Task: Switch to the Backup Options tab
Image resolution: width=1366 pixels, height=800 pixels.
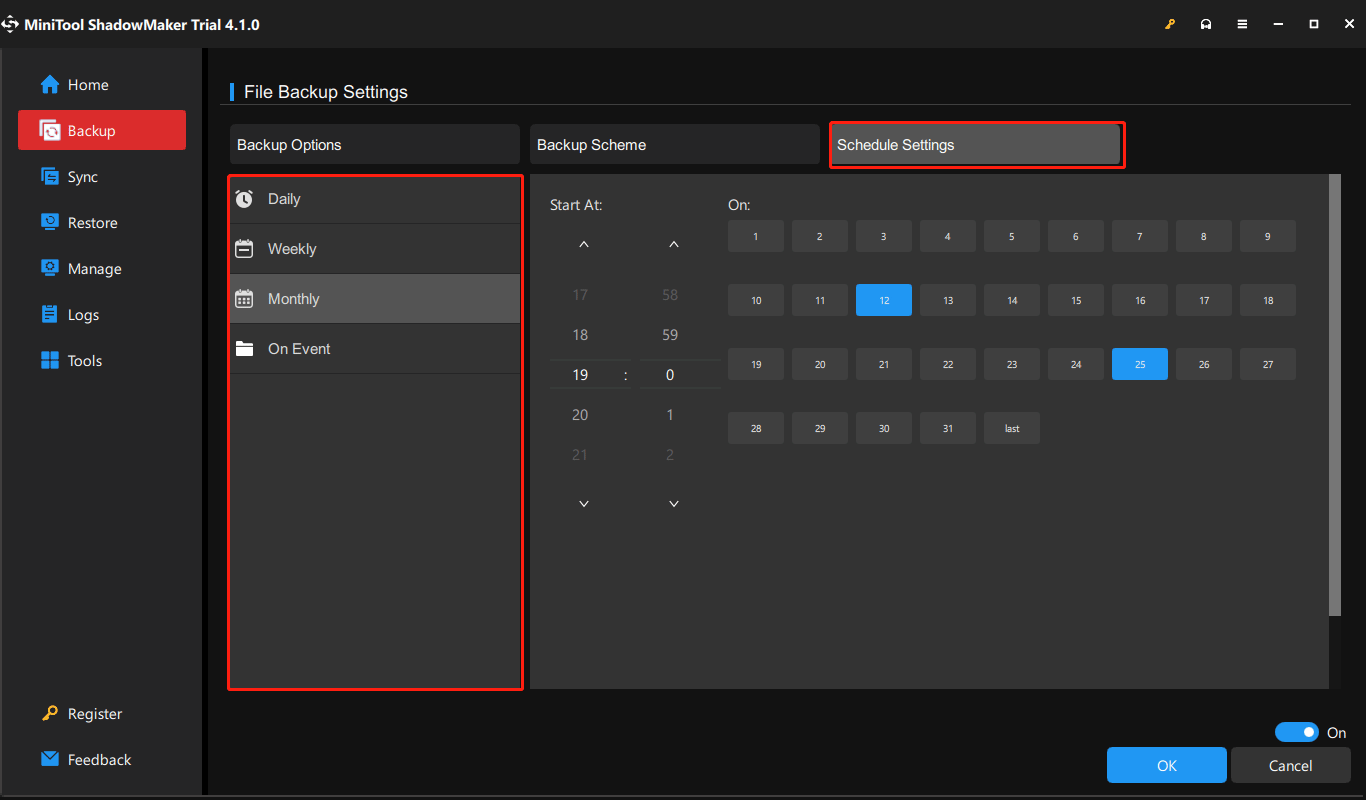Action: coord(374,144)
